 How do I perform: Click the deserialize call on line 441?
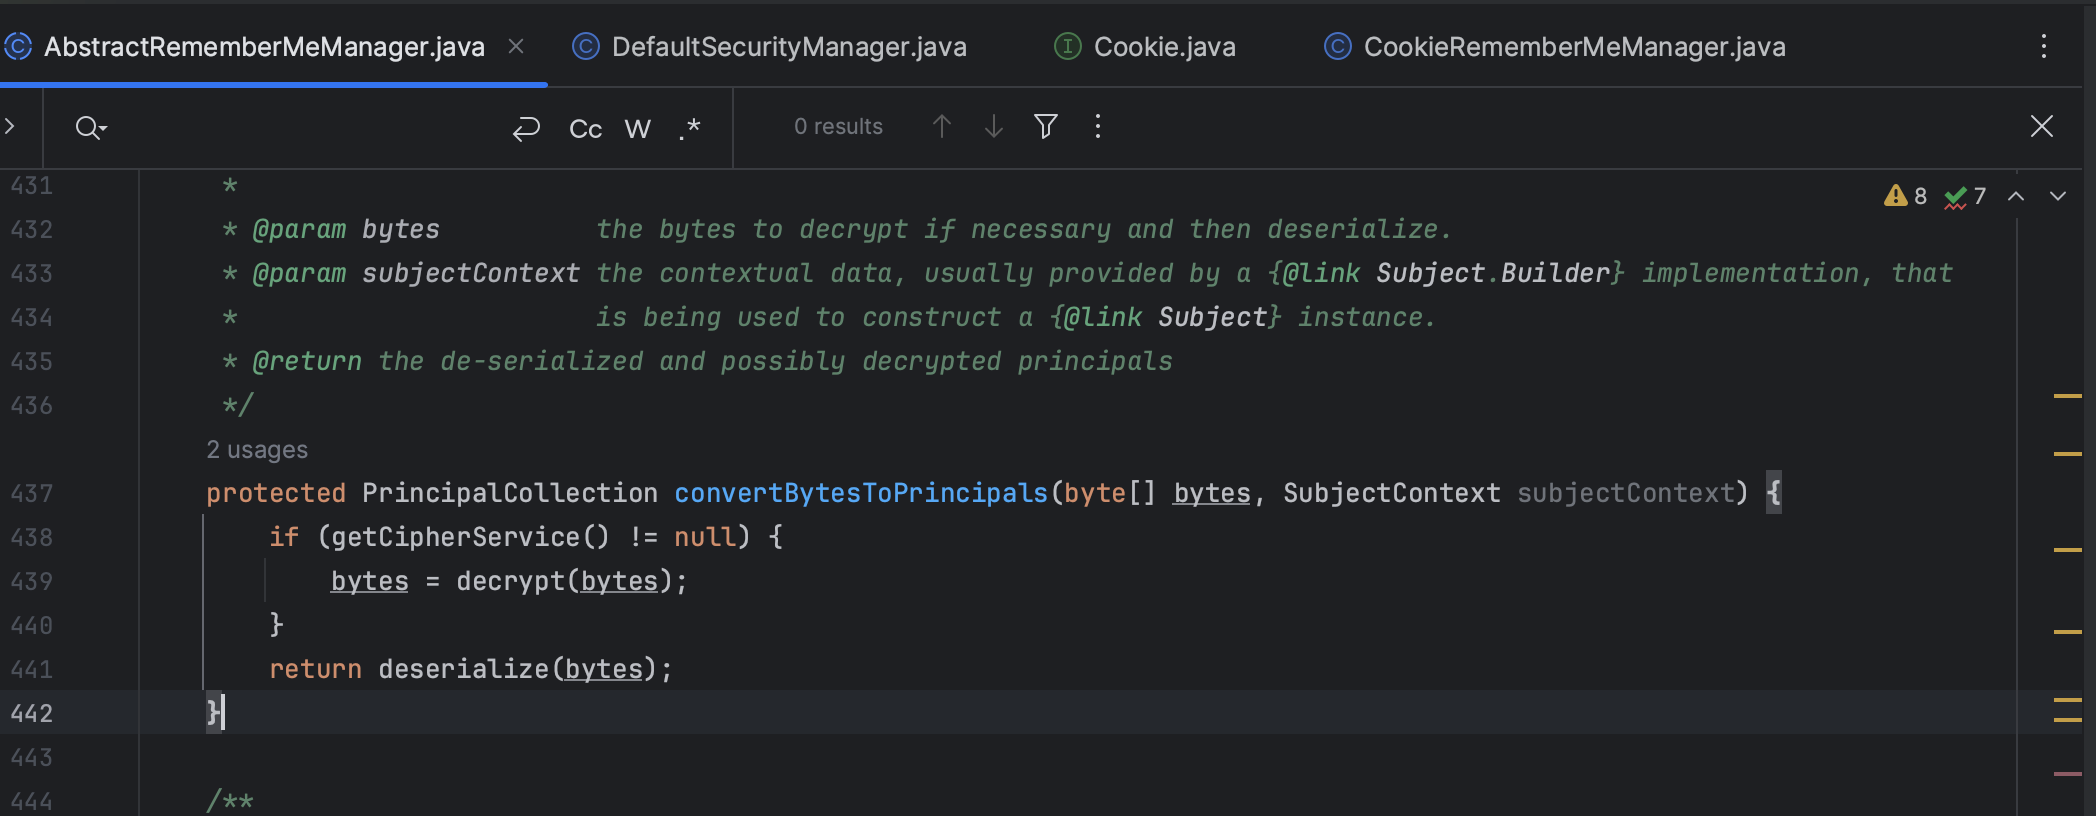pos(464,669)
